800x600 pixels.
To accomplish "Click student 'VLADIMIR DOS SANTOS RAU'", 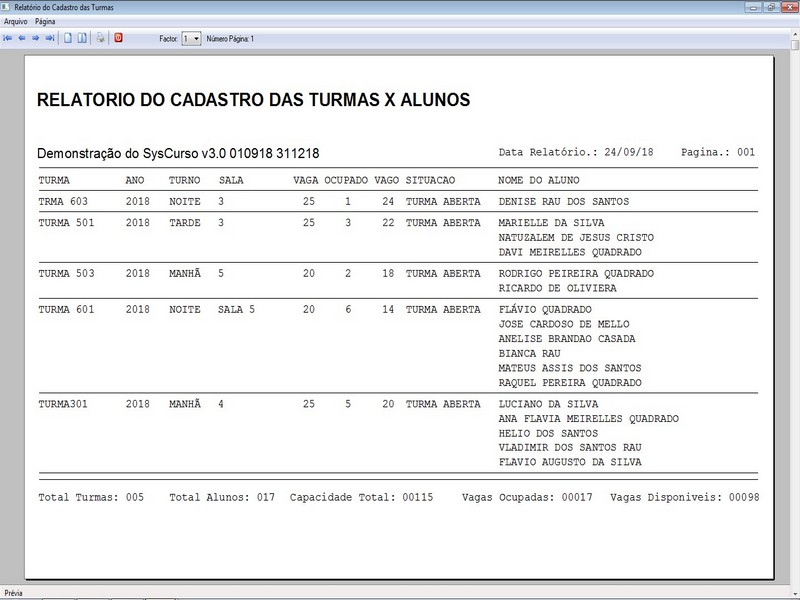I will [570, 447].
